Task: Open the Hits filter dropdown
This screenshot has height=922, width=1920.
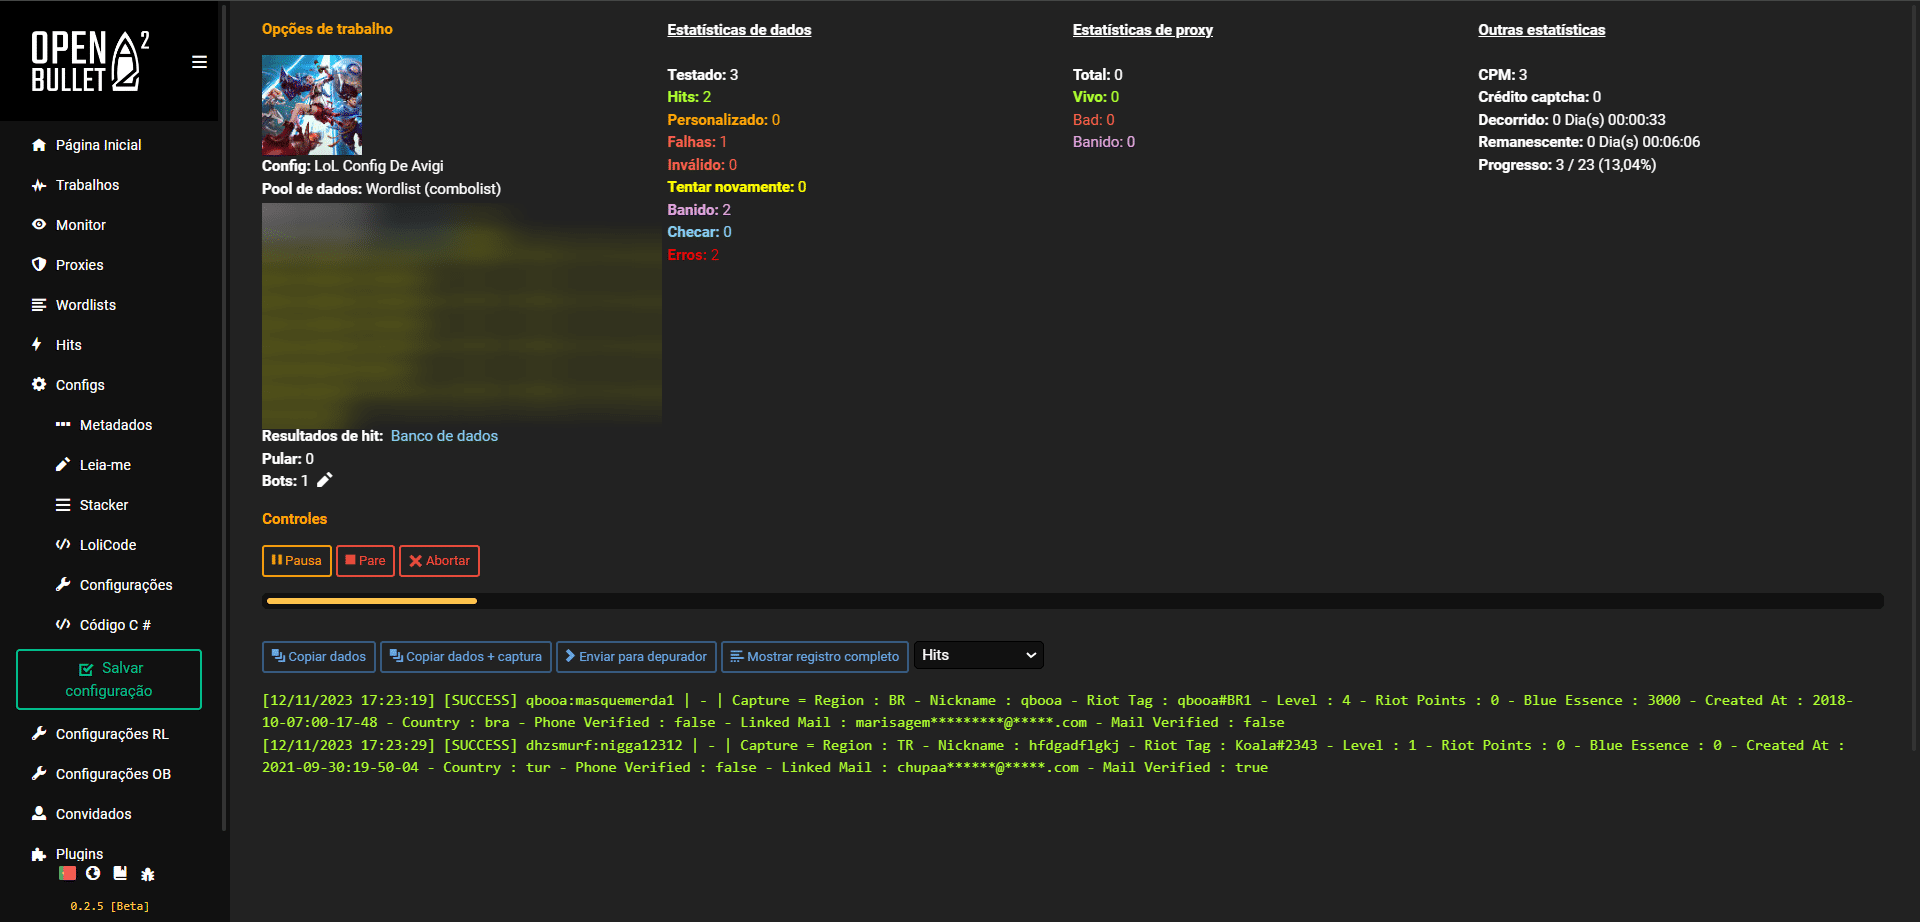Action: click(x=979, y=655)
